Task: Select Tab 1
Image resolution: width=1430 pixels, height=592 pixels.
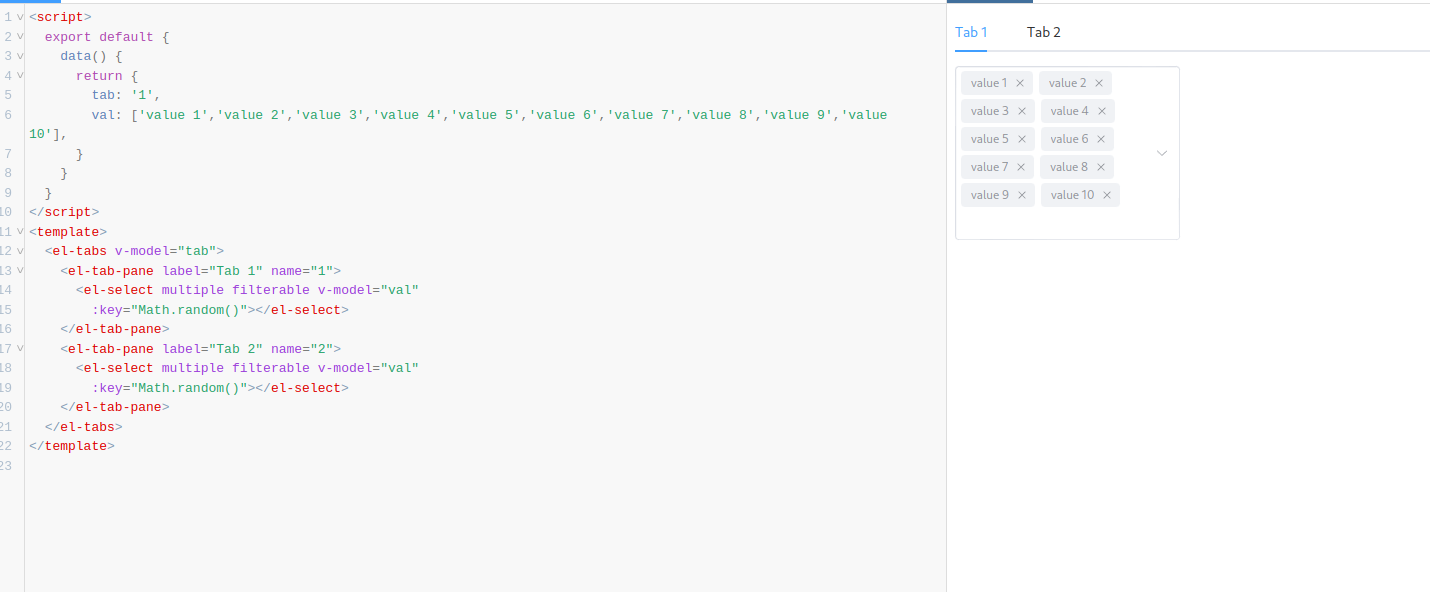Action: [970, 32]
